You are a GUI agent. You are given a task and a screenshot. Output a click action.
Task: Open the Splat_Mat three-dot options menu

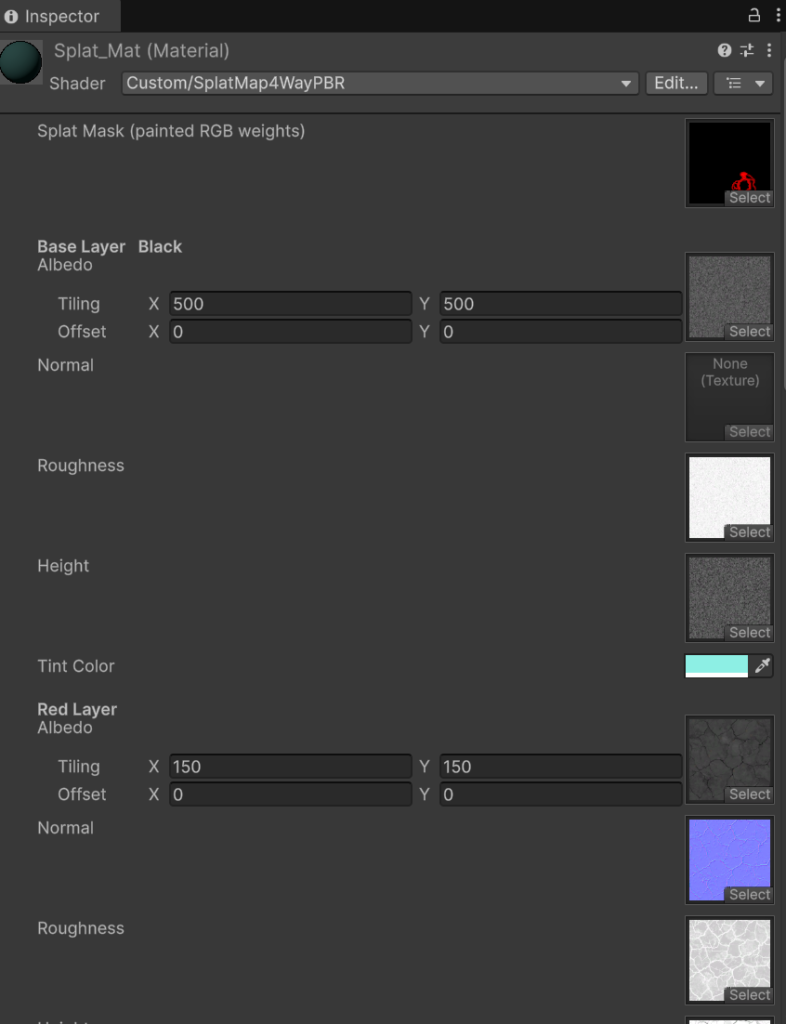point(769,50)
